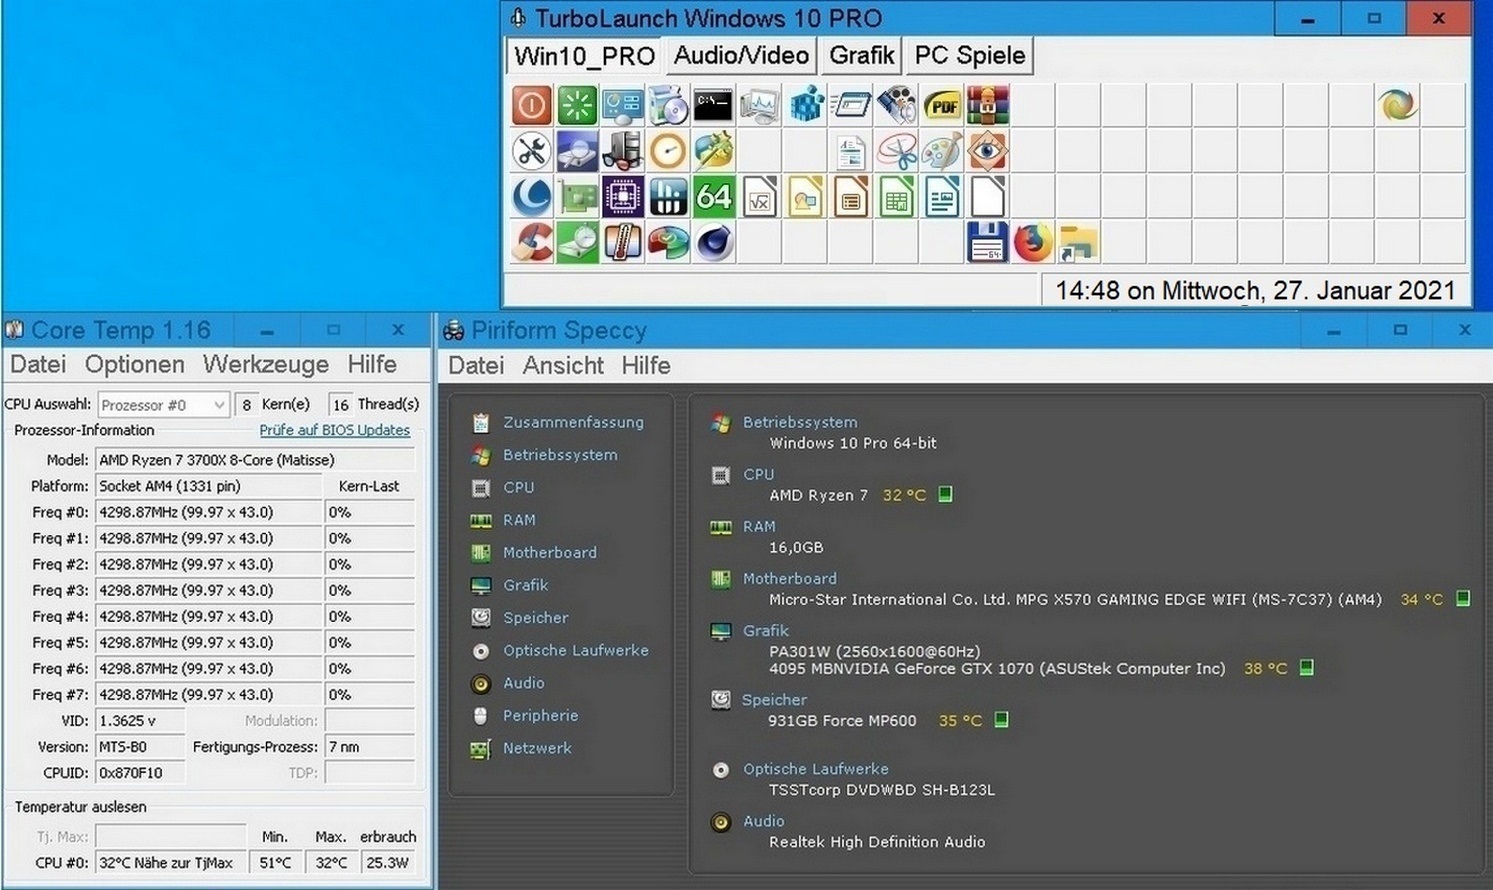Click the orange clock icon in TurboLaunch

coord(668,151)
